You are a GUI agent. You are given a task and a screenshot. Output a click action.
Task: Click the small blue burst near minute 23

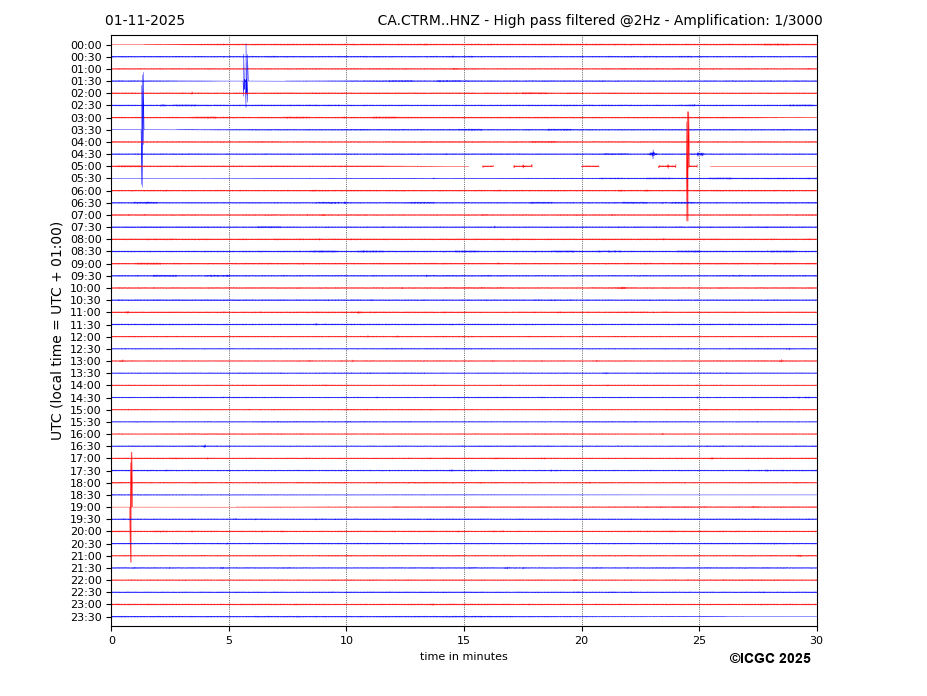click(653, 154)
